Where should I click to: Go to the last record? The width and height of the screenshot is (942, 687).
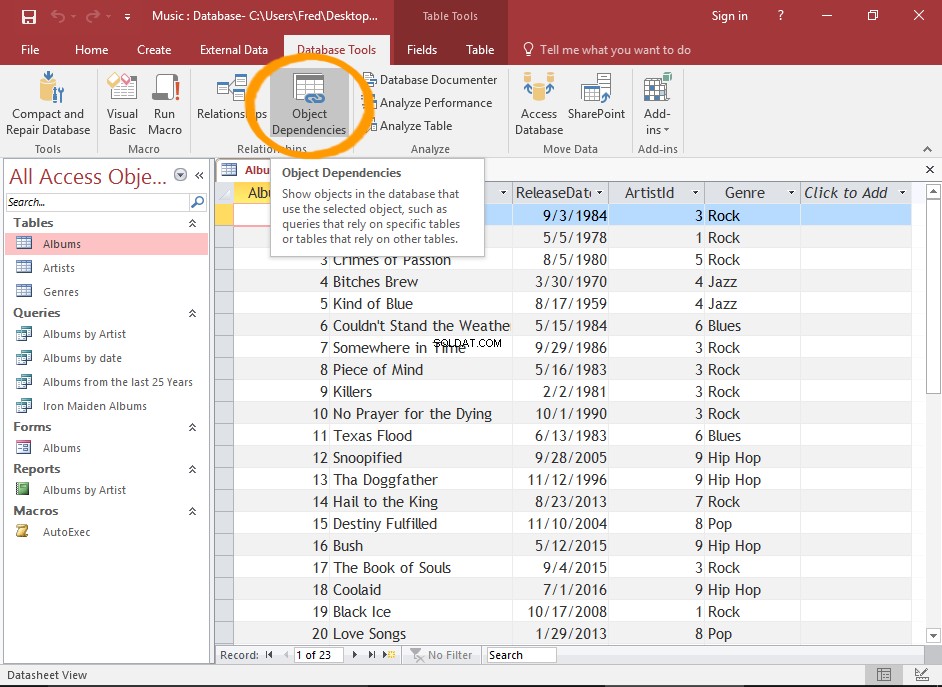pos(372,655)
